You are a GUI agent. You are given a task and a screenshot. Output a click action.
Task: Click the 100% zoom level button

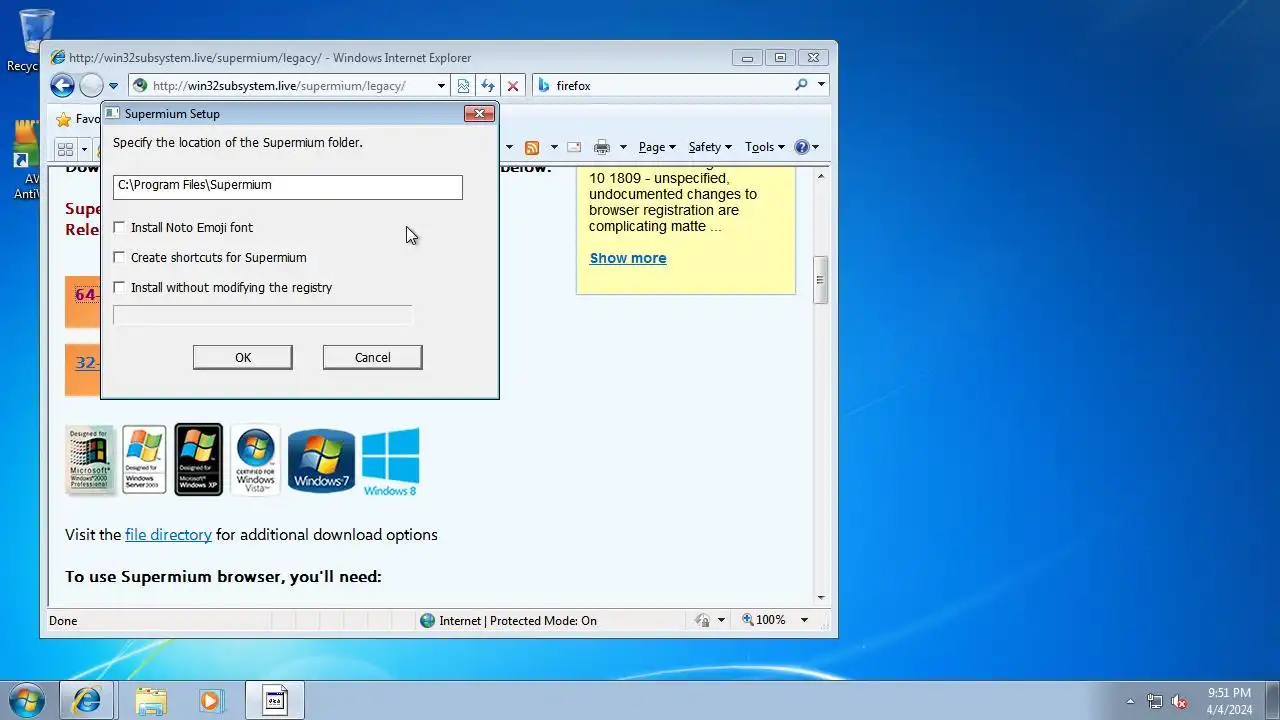click(764, 621)
